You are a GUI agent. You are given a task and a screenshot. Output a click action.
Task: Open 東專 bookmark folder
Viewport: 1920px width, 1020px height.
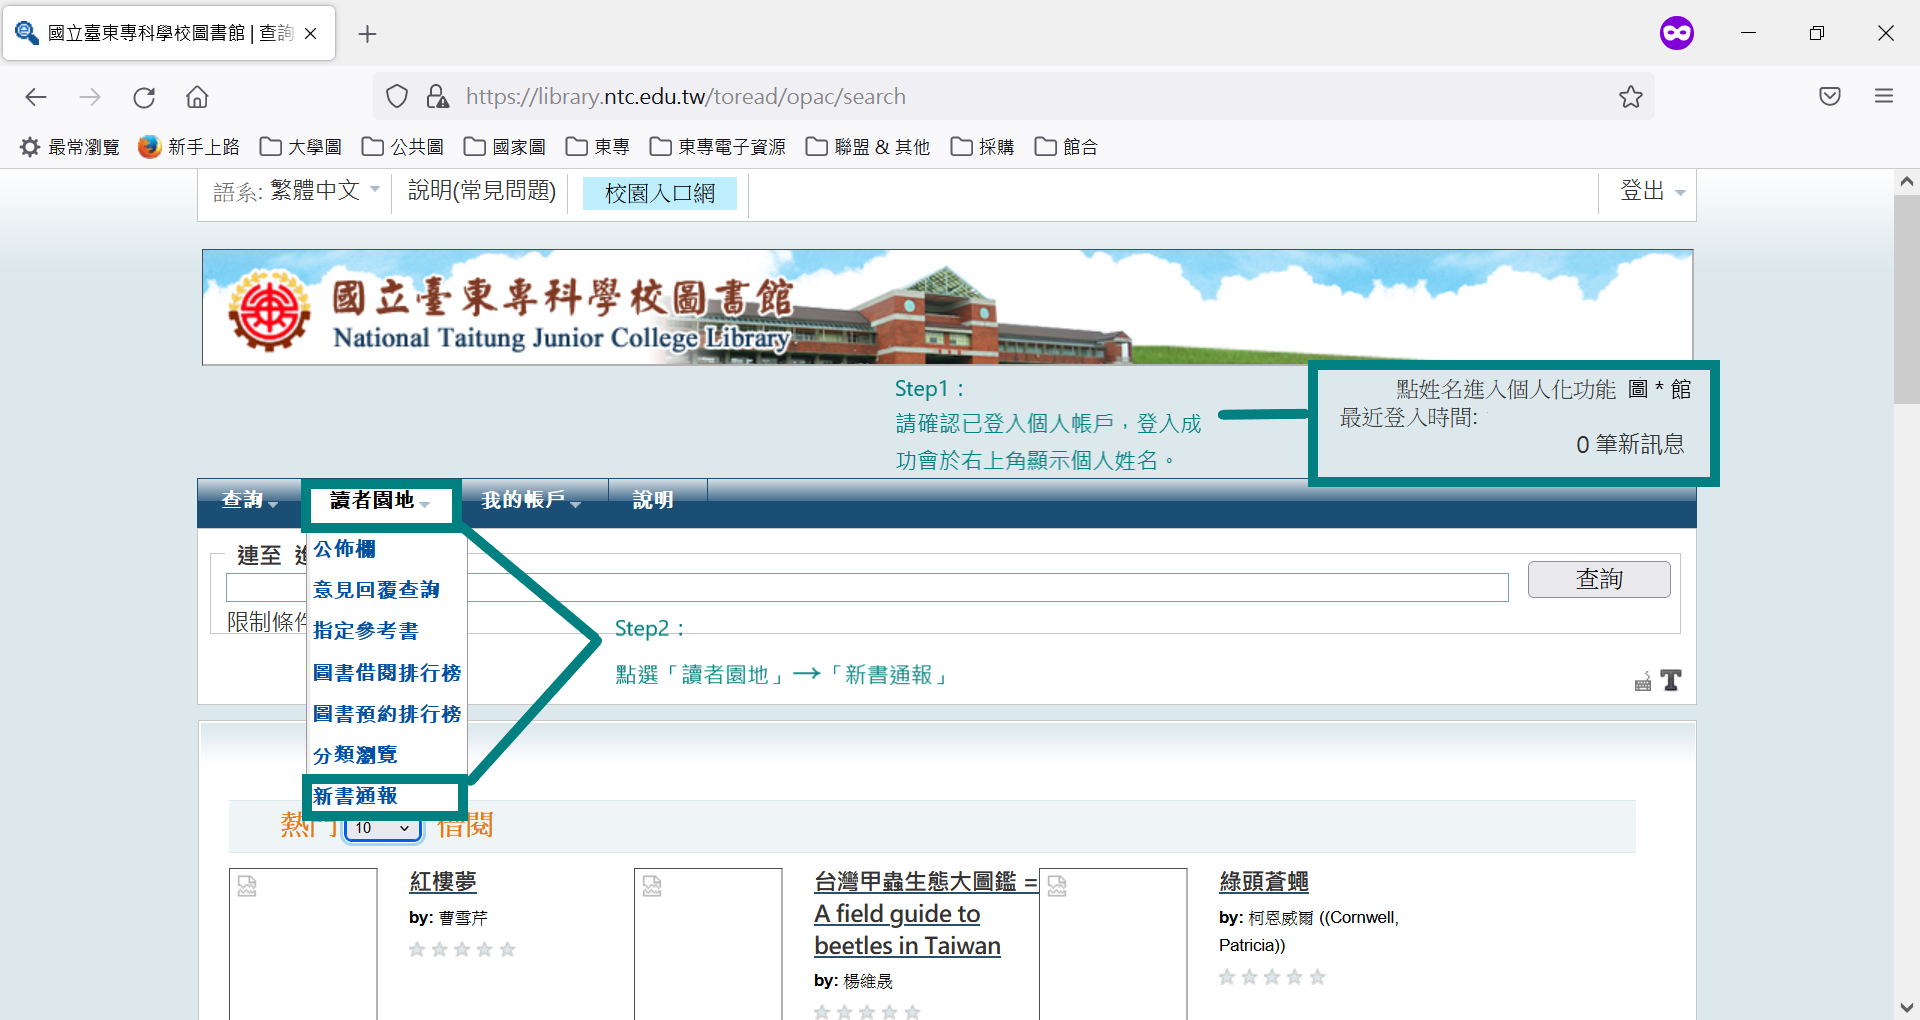[x=598, y=147]
